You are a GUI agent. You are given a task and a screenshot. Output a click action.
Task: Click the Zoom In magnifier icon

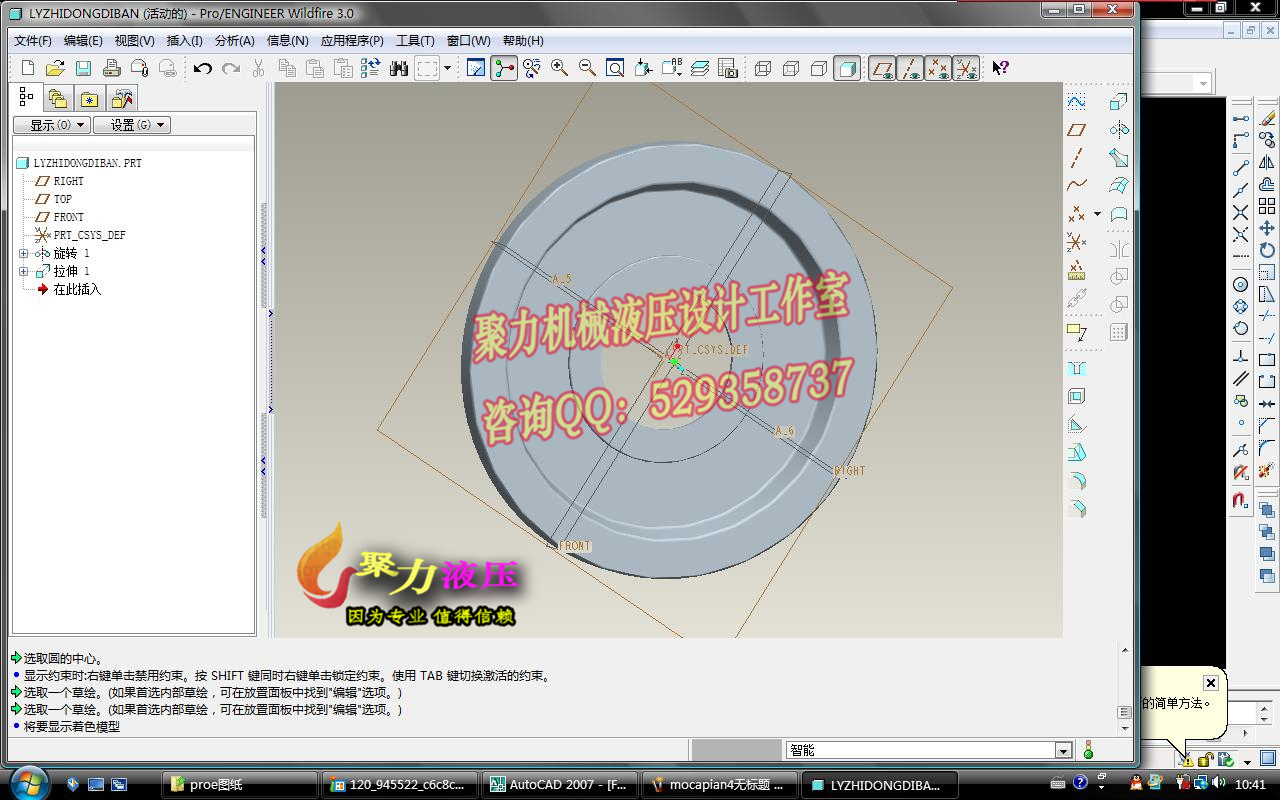(x=560, y=68)
